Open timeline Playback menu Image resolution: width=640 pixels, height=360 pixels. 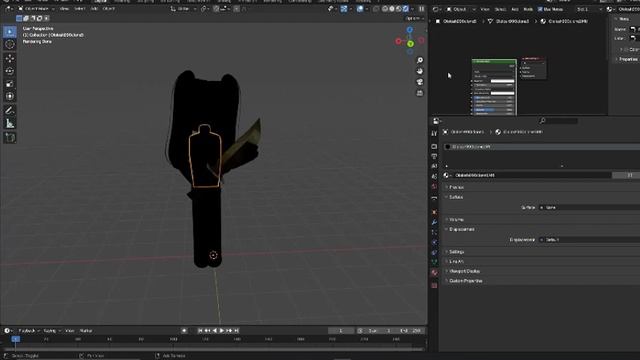point(28,331)
